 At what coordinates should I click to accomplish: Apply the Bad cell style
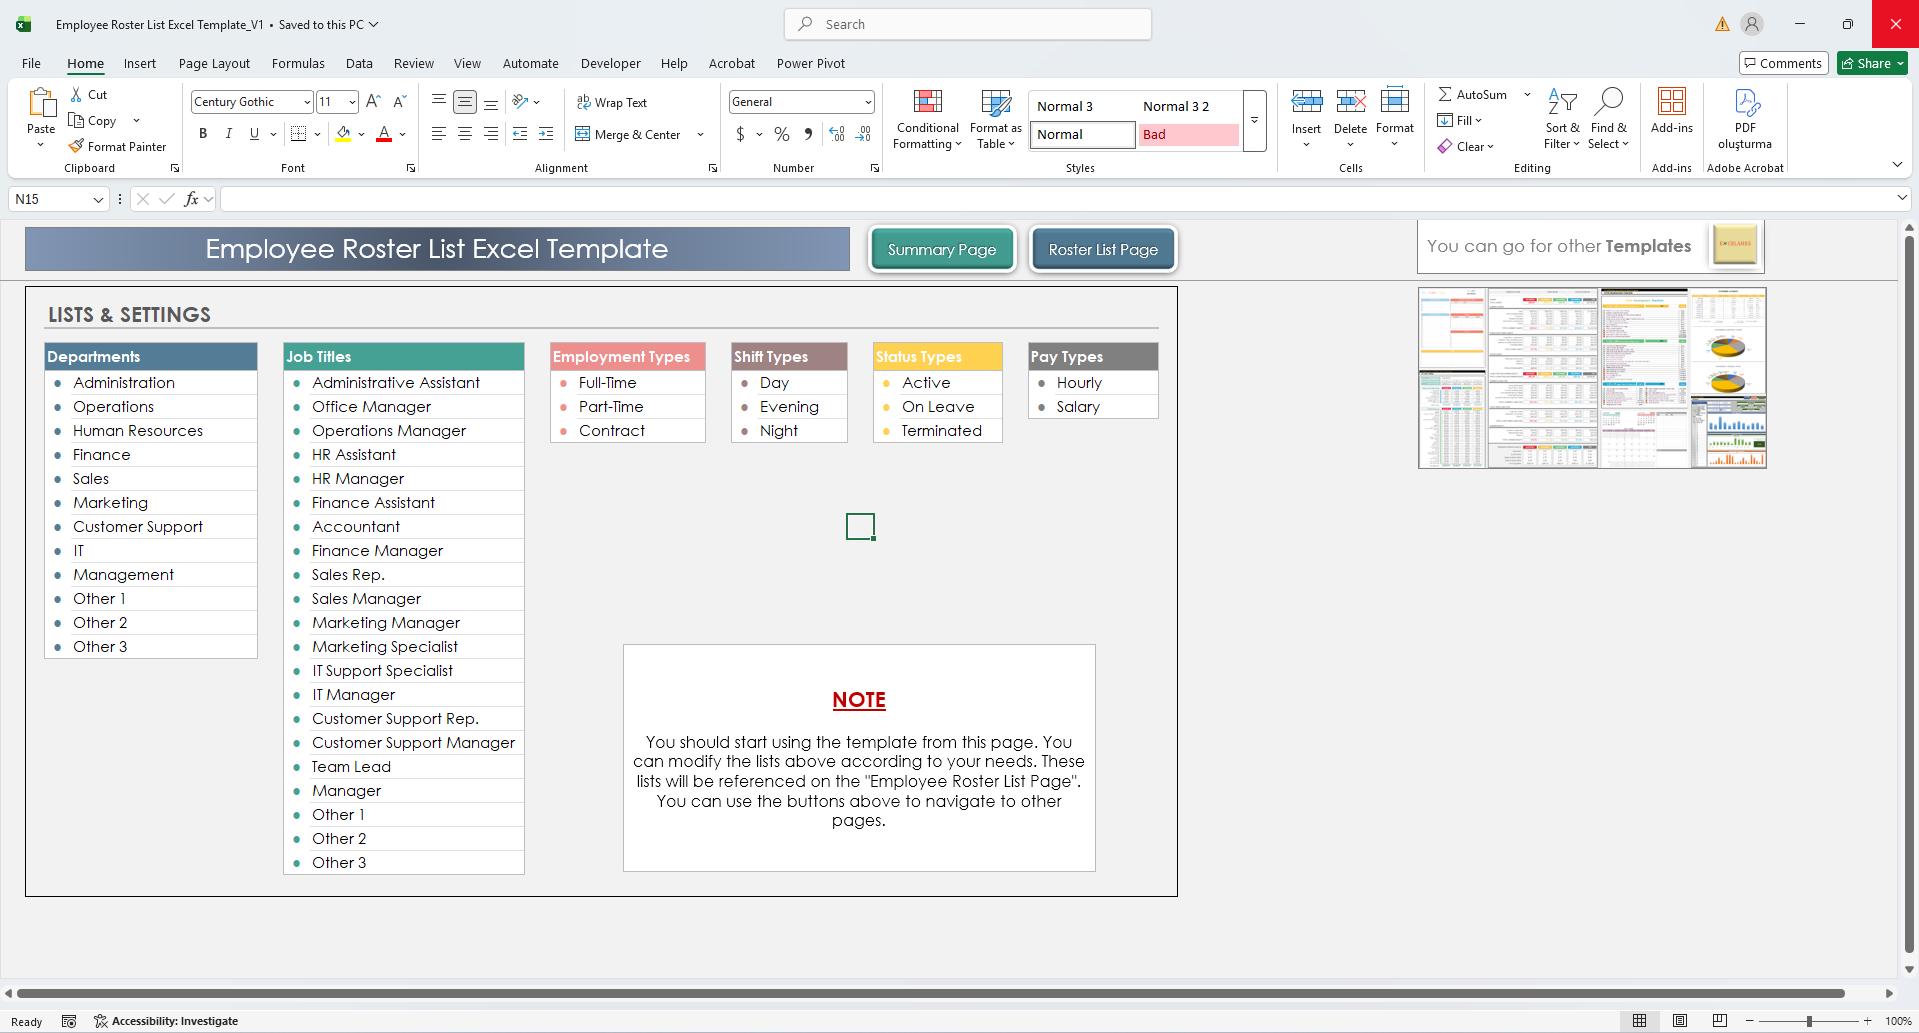point(1188,134)
